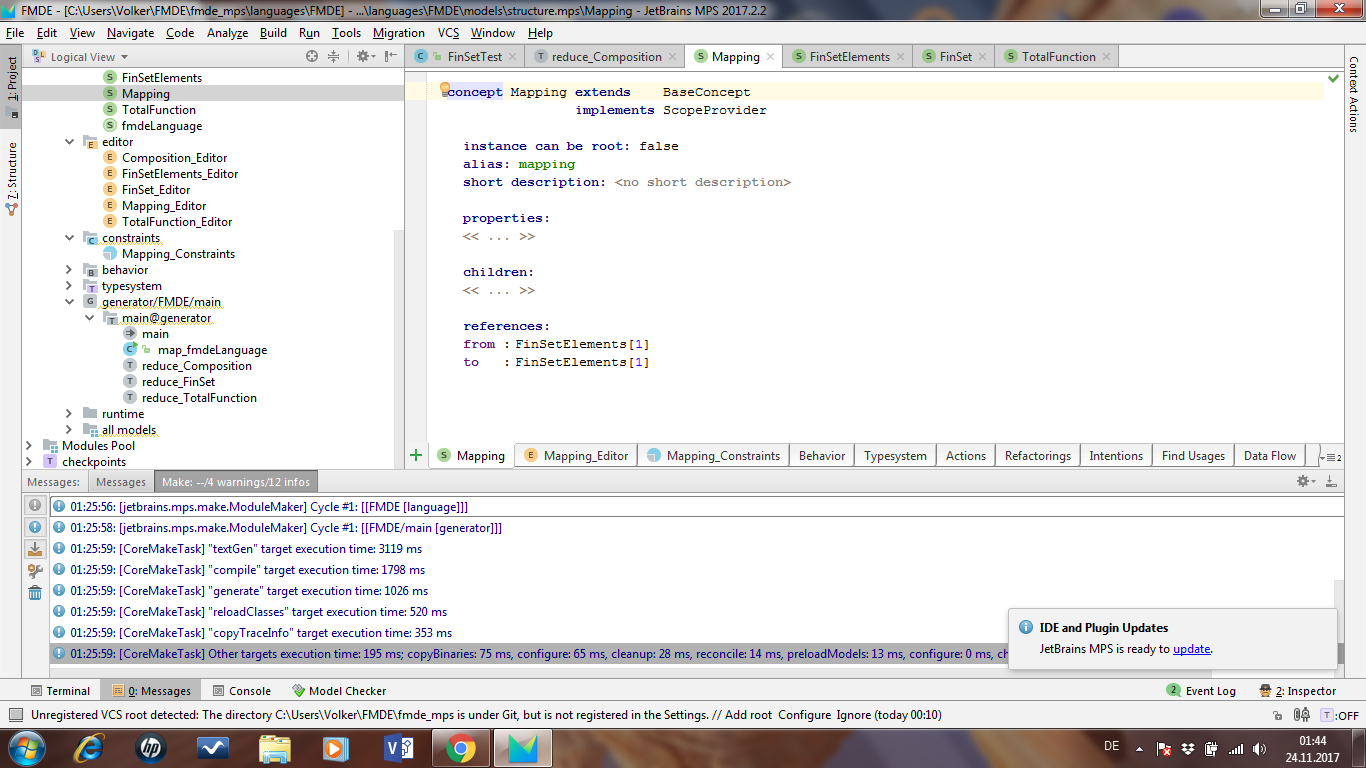Collapse the editor folder in project tree
1366x768 pixels.
coord(69,142)
